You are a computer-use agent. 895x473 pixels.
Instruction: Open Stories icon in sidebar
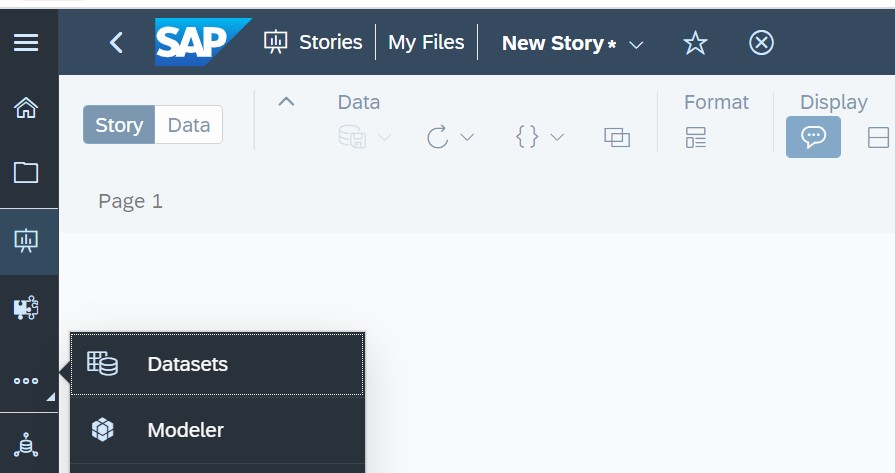[x=26, y=241]
